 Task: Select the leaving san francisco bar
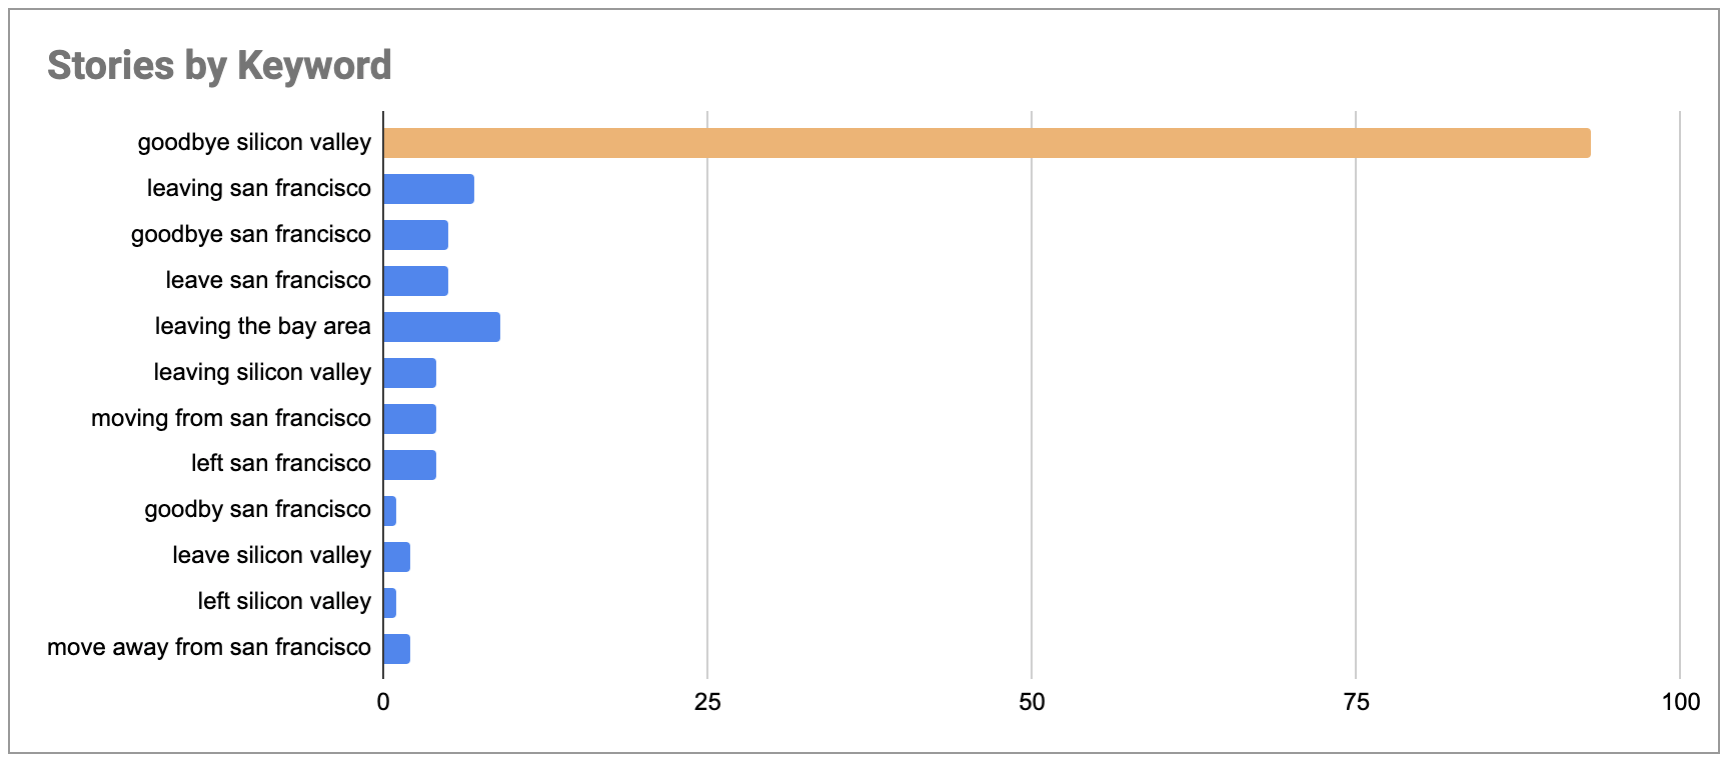pyautogui.click(x=429, y=189)
